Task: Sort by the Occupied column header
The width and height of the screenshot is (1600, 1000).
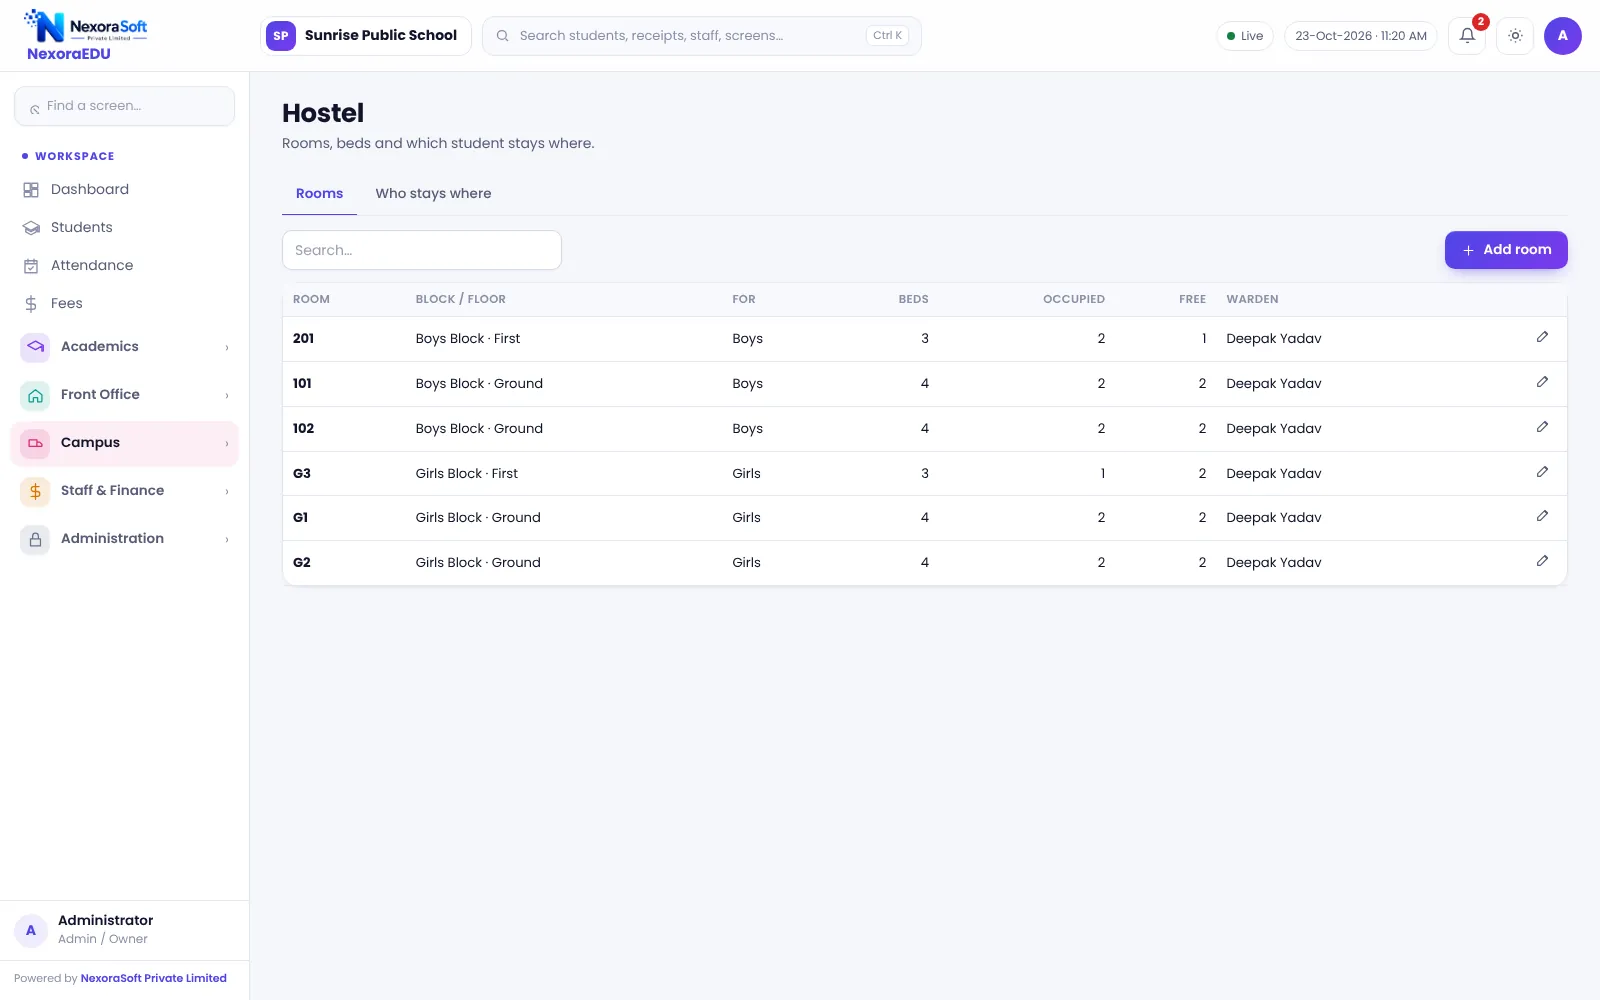Action: (1073, 299)
